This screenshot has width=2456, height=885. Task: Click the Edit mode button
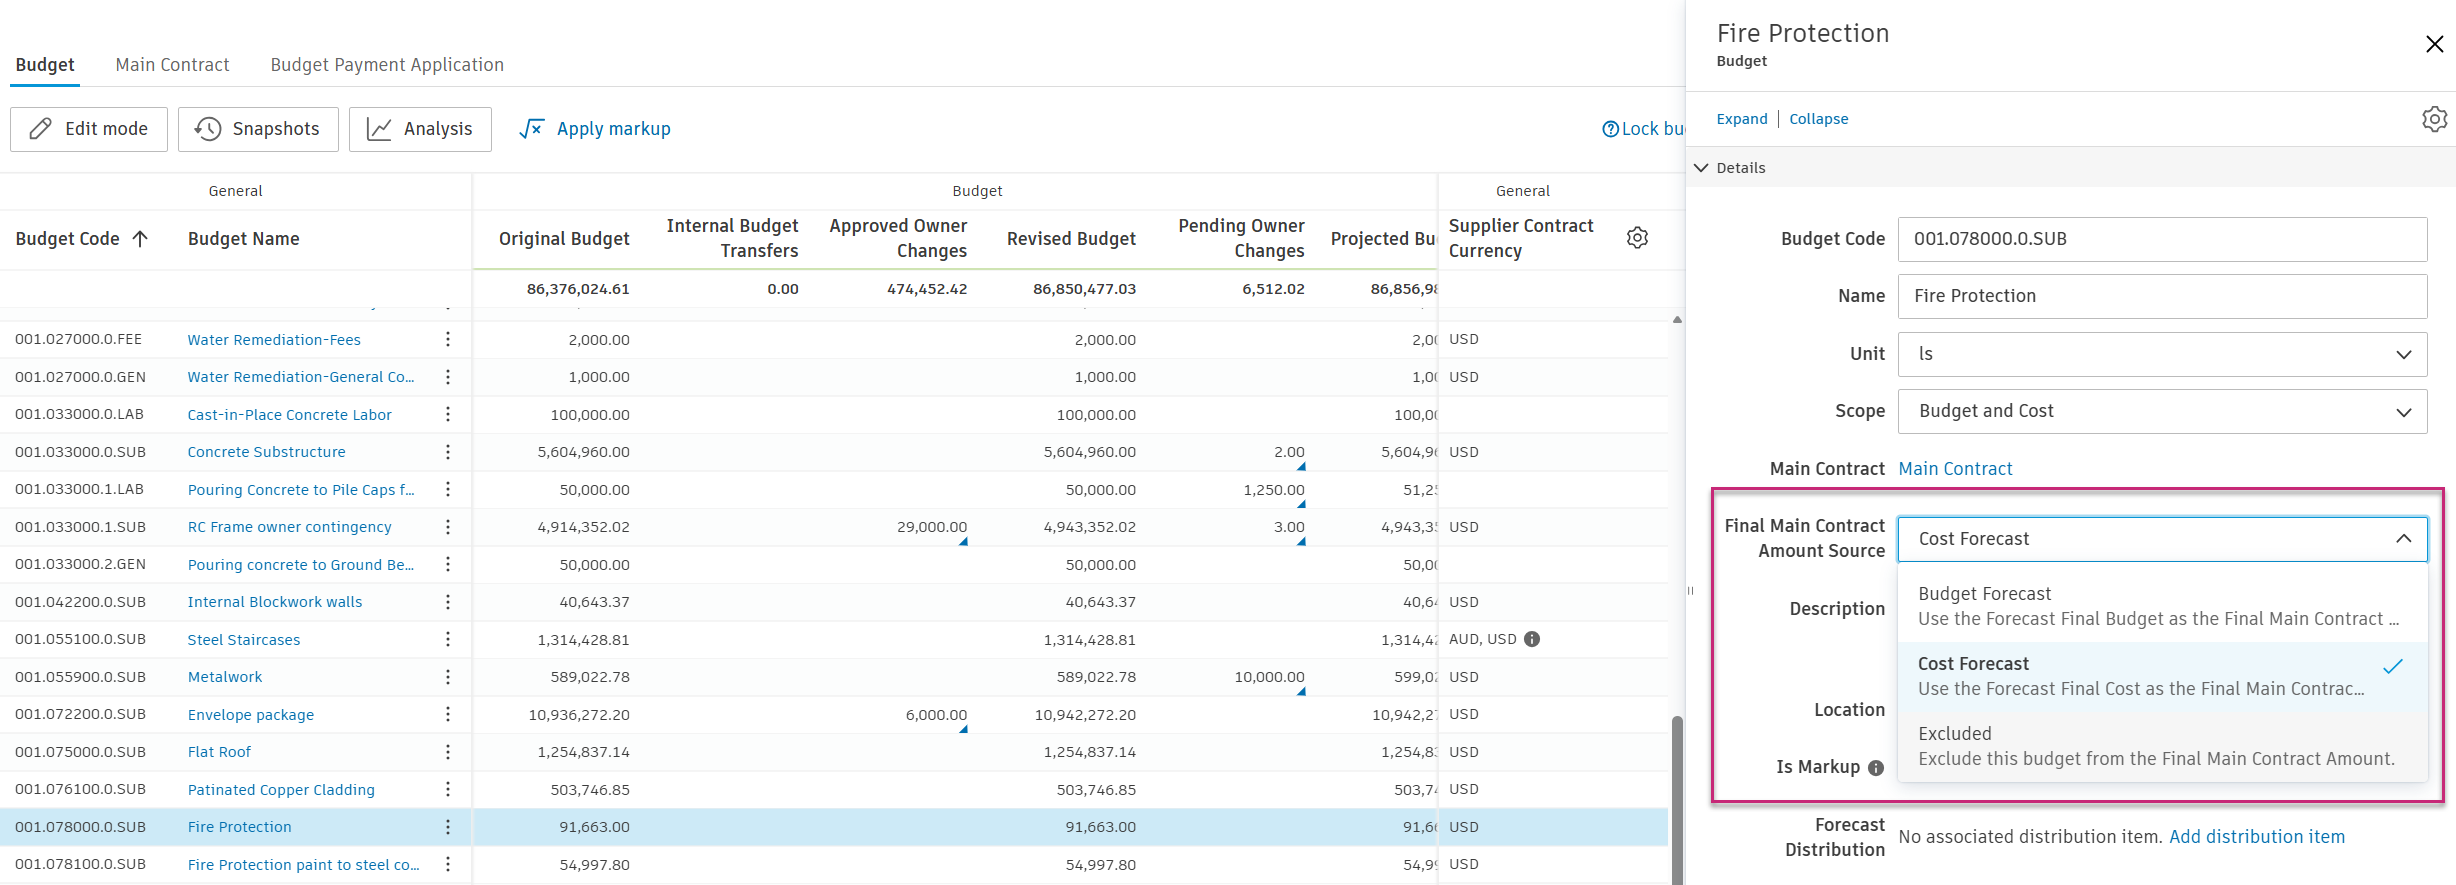click(x=89, y=129)
